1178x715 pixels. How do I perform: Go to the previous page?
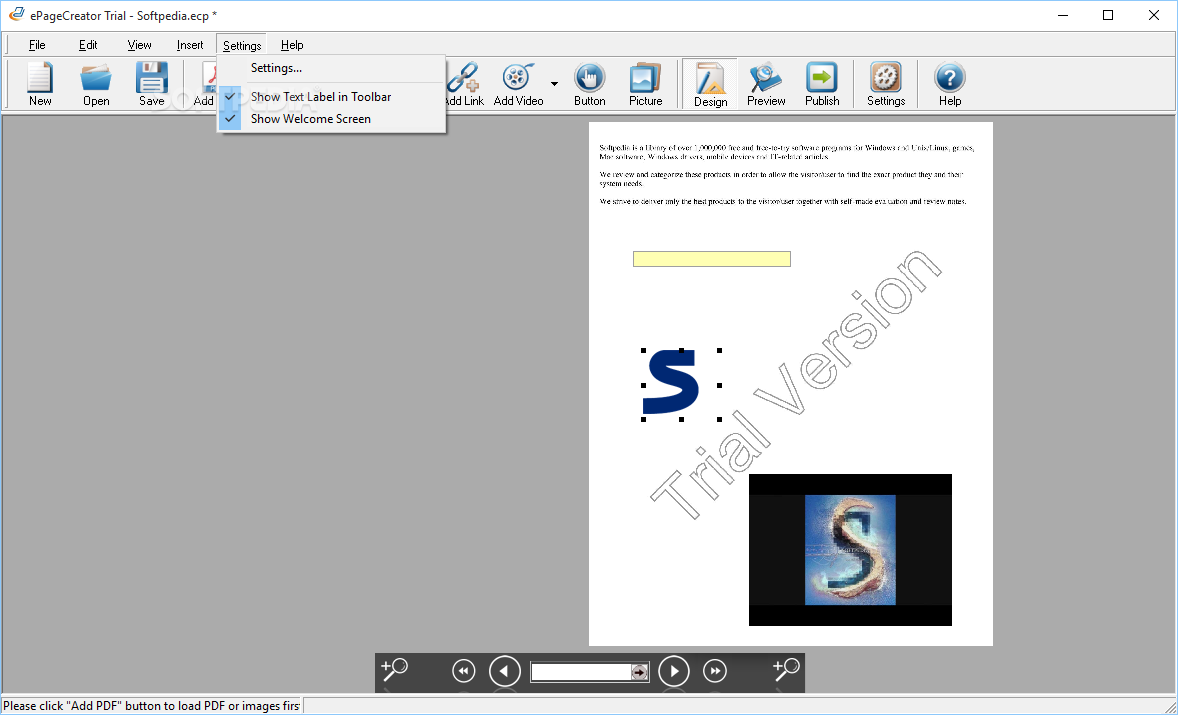[x=505, y=671]
